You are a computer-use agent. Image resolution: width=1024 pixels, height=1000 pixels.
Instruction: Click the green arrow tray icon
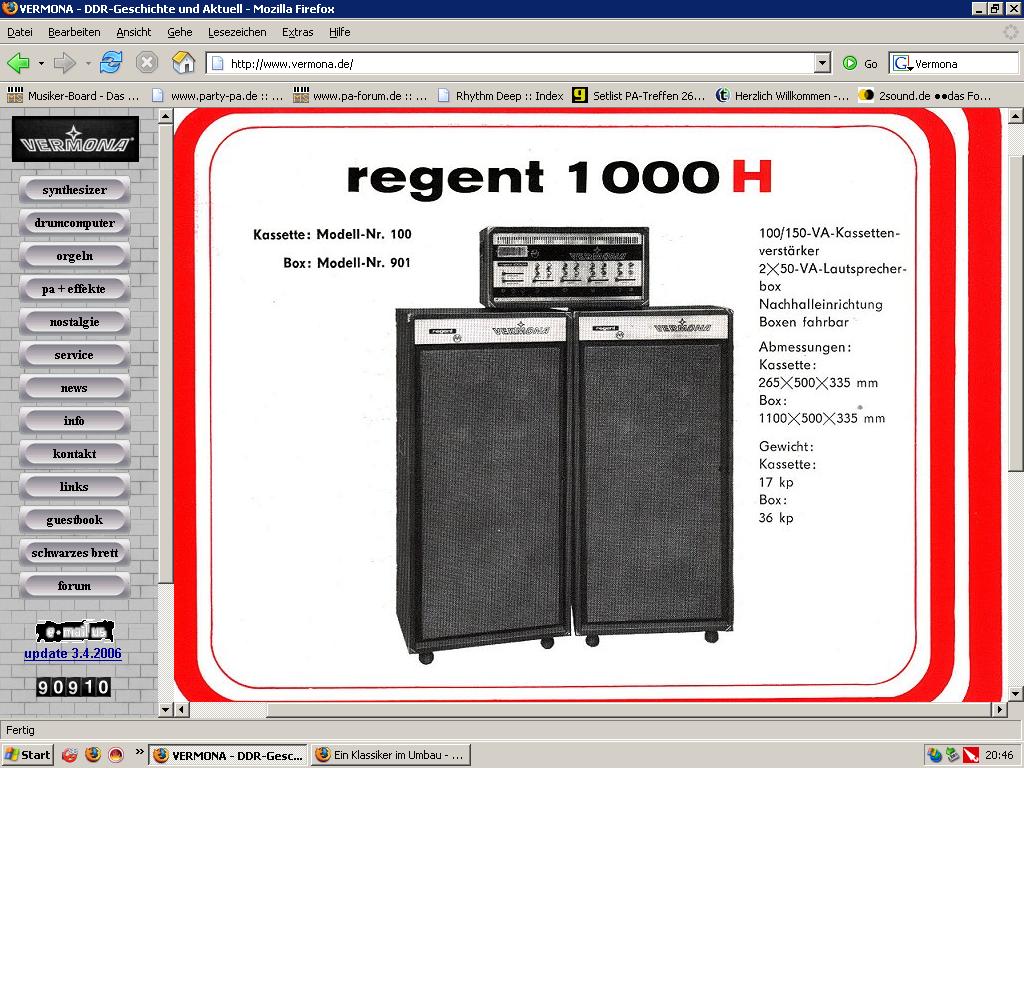(x=953, y=755)
